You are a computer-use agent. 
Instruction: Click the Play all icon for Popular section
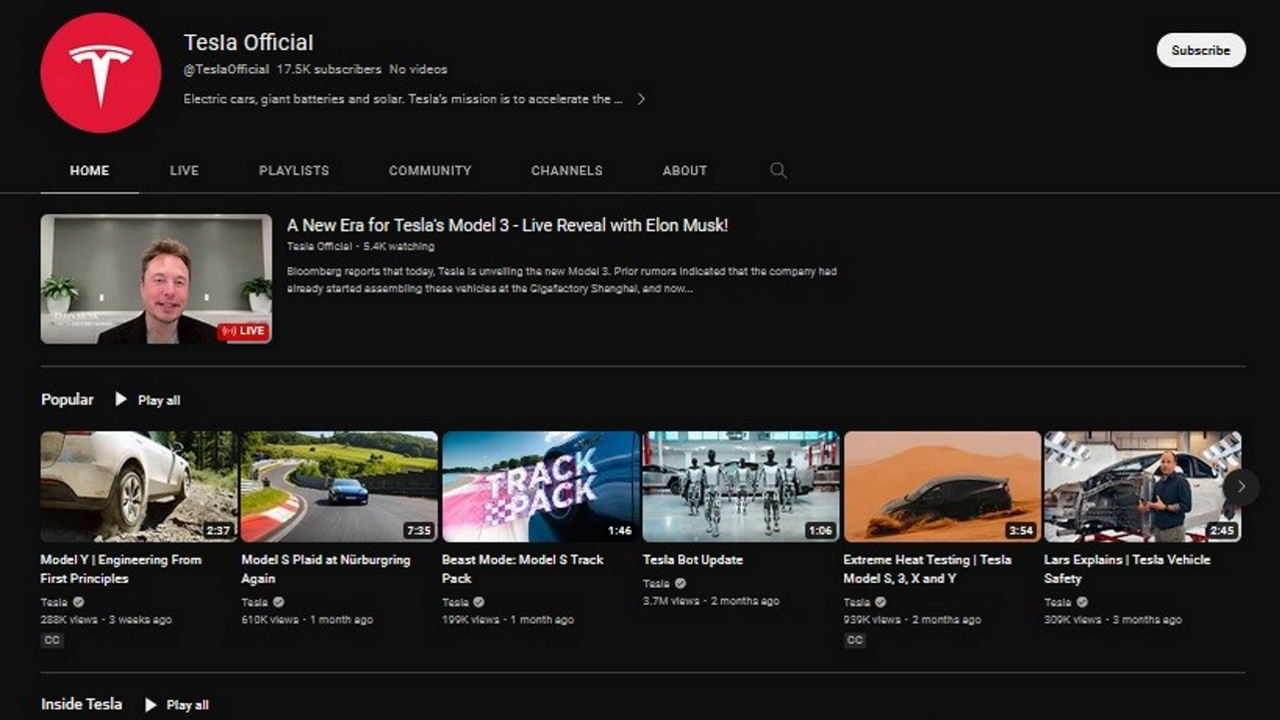point(120,400)
